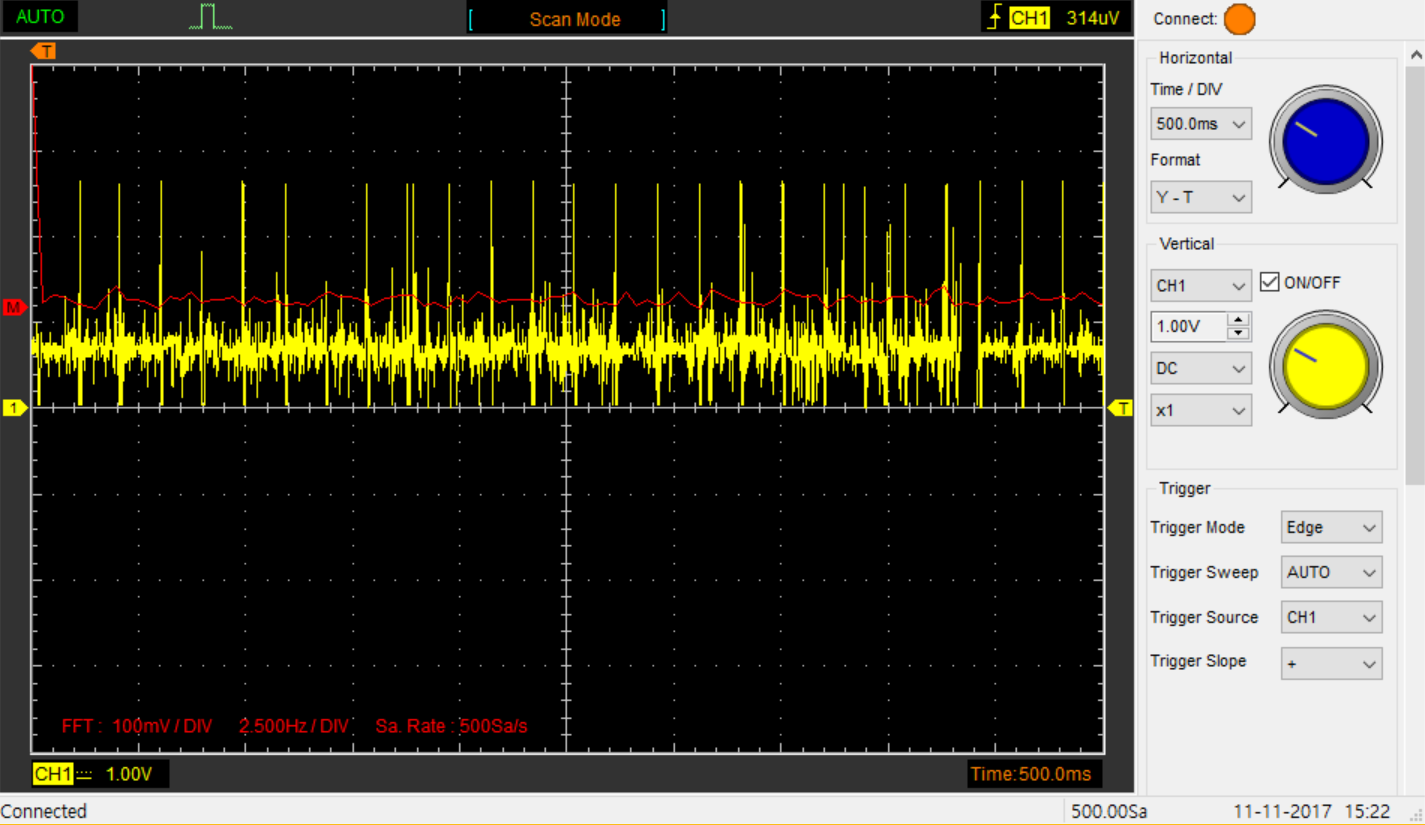
Task: Click the 1.00V volts per division field
Action: 1188,326
